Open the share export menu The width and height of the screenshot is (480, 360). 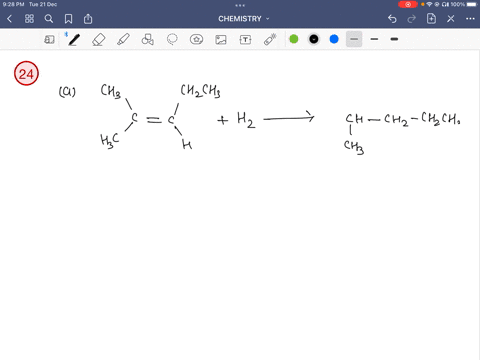(88, 19)
